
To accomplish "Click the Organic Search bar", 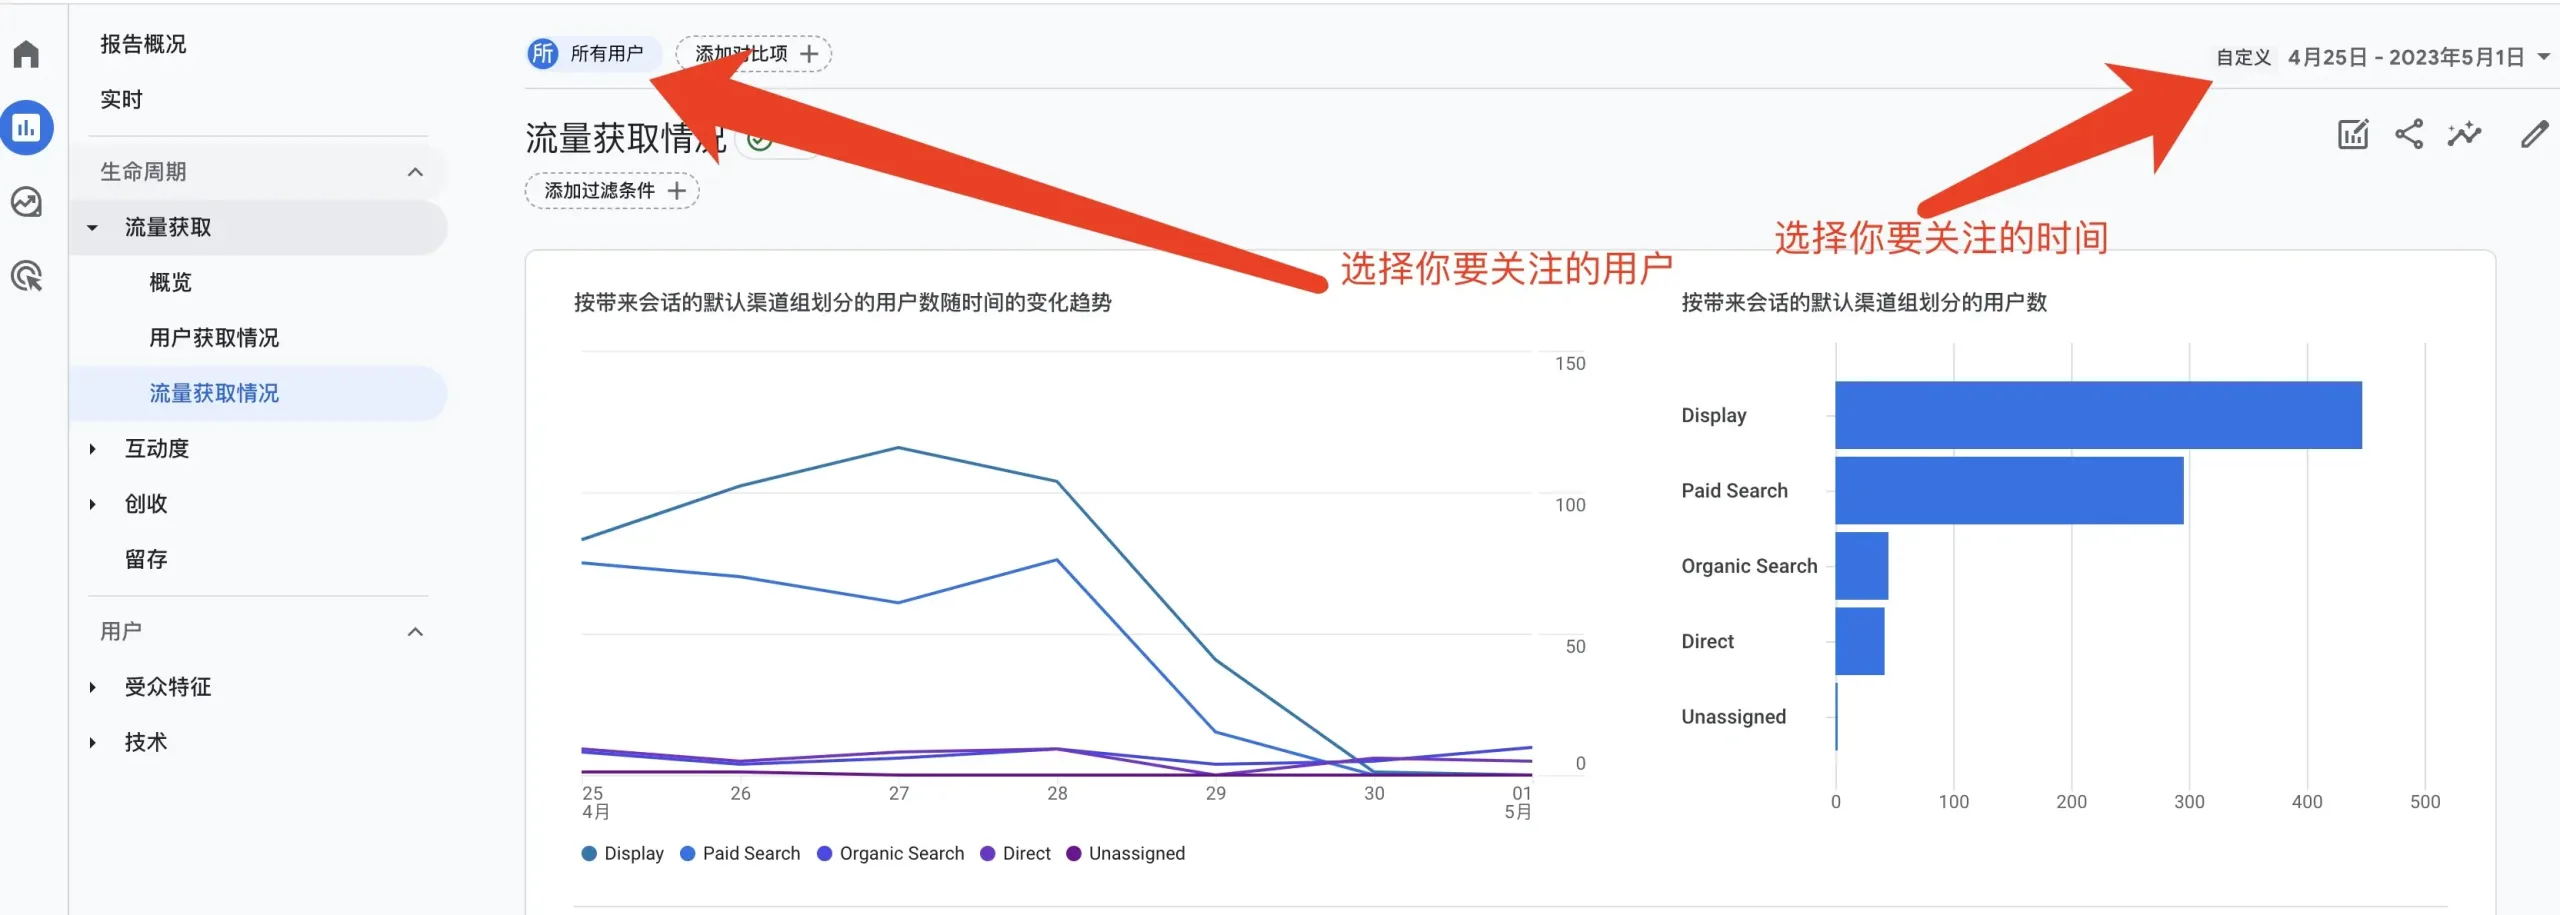I will (x=1862, y=566).
